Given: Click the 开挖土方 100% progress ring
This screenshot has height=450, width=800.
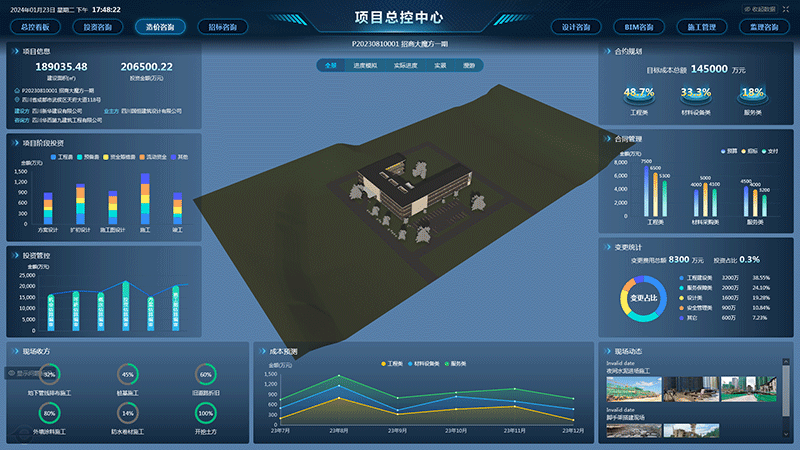Looking at the screenshot, I should pos(206,413).
